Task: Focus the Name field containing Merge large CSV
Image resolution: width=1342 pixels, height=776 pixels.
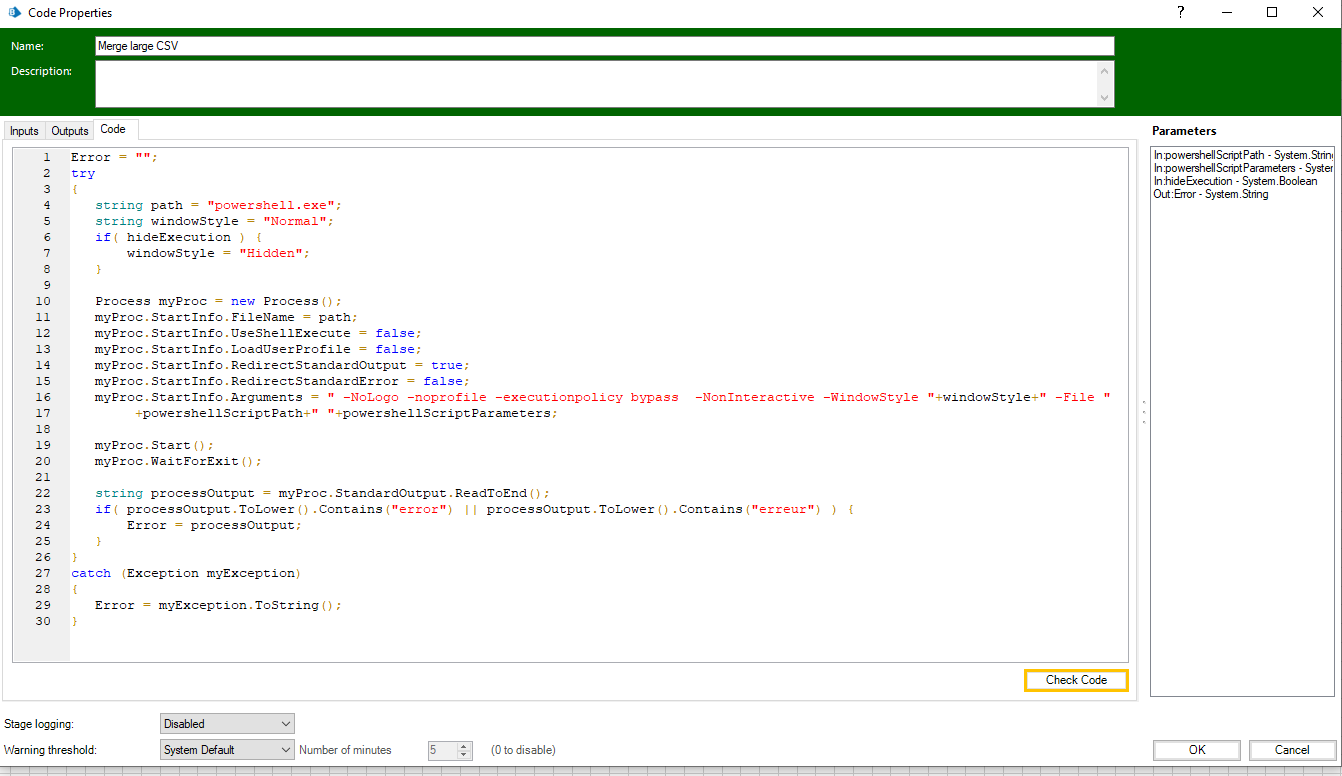Action: pos(604,46)
